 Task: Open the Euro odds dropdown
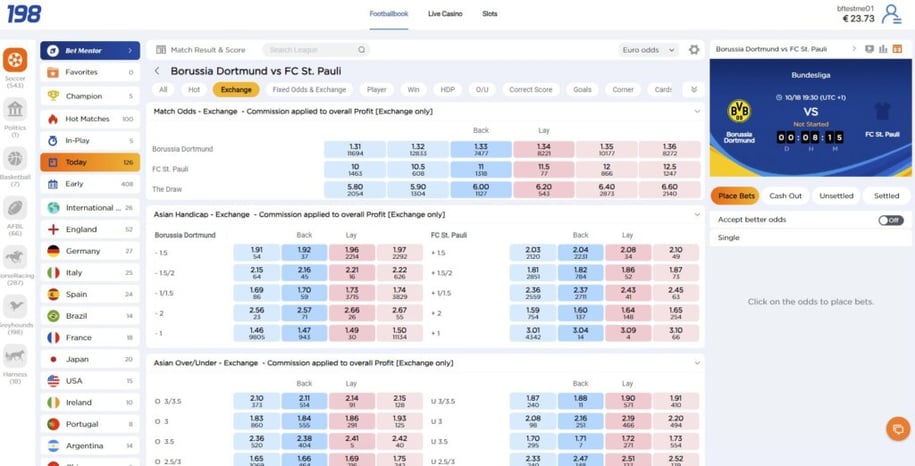(648, 50)
